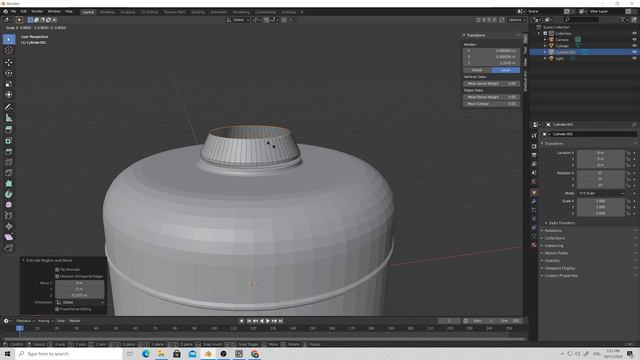The width and height of the screenshot is (640, 360).
Task: Enable the Proportional Editing checkbox
Action: click(57, 309)
